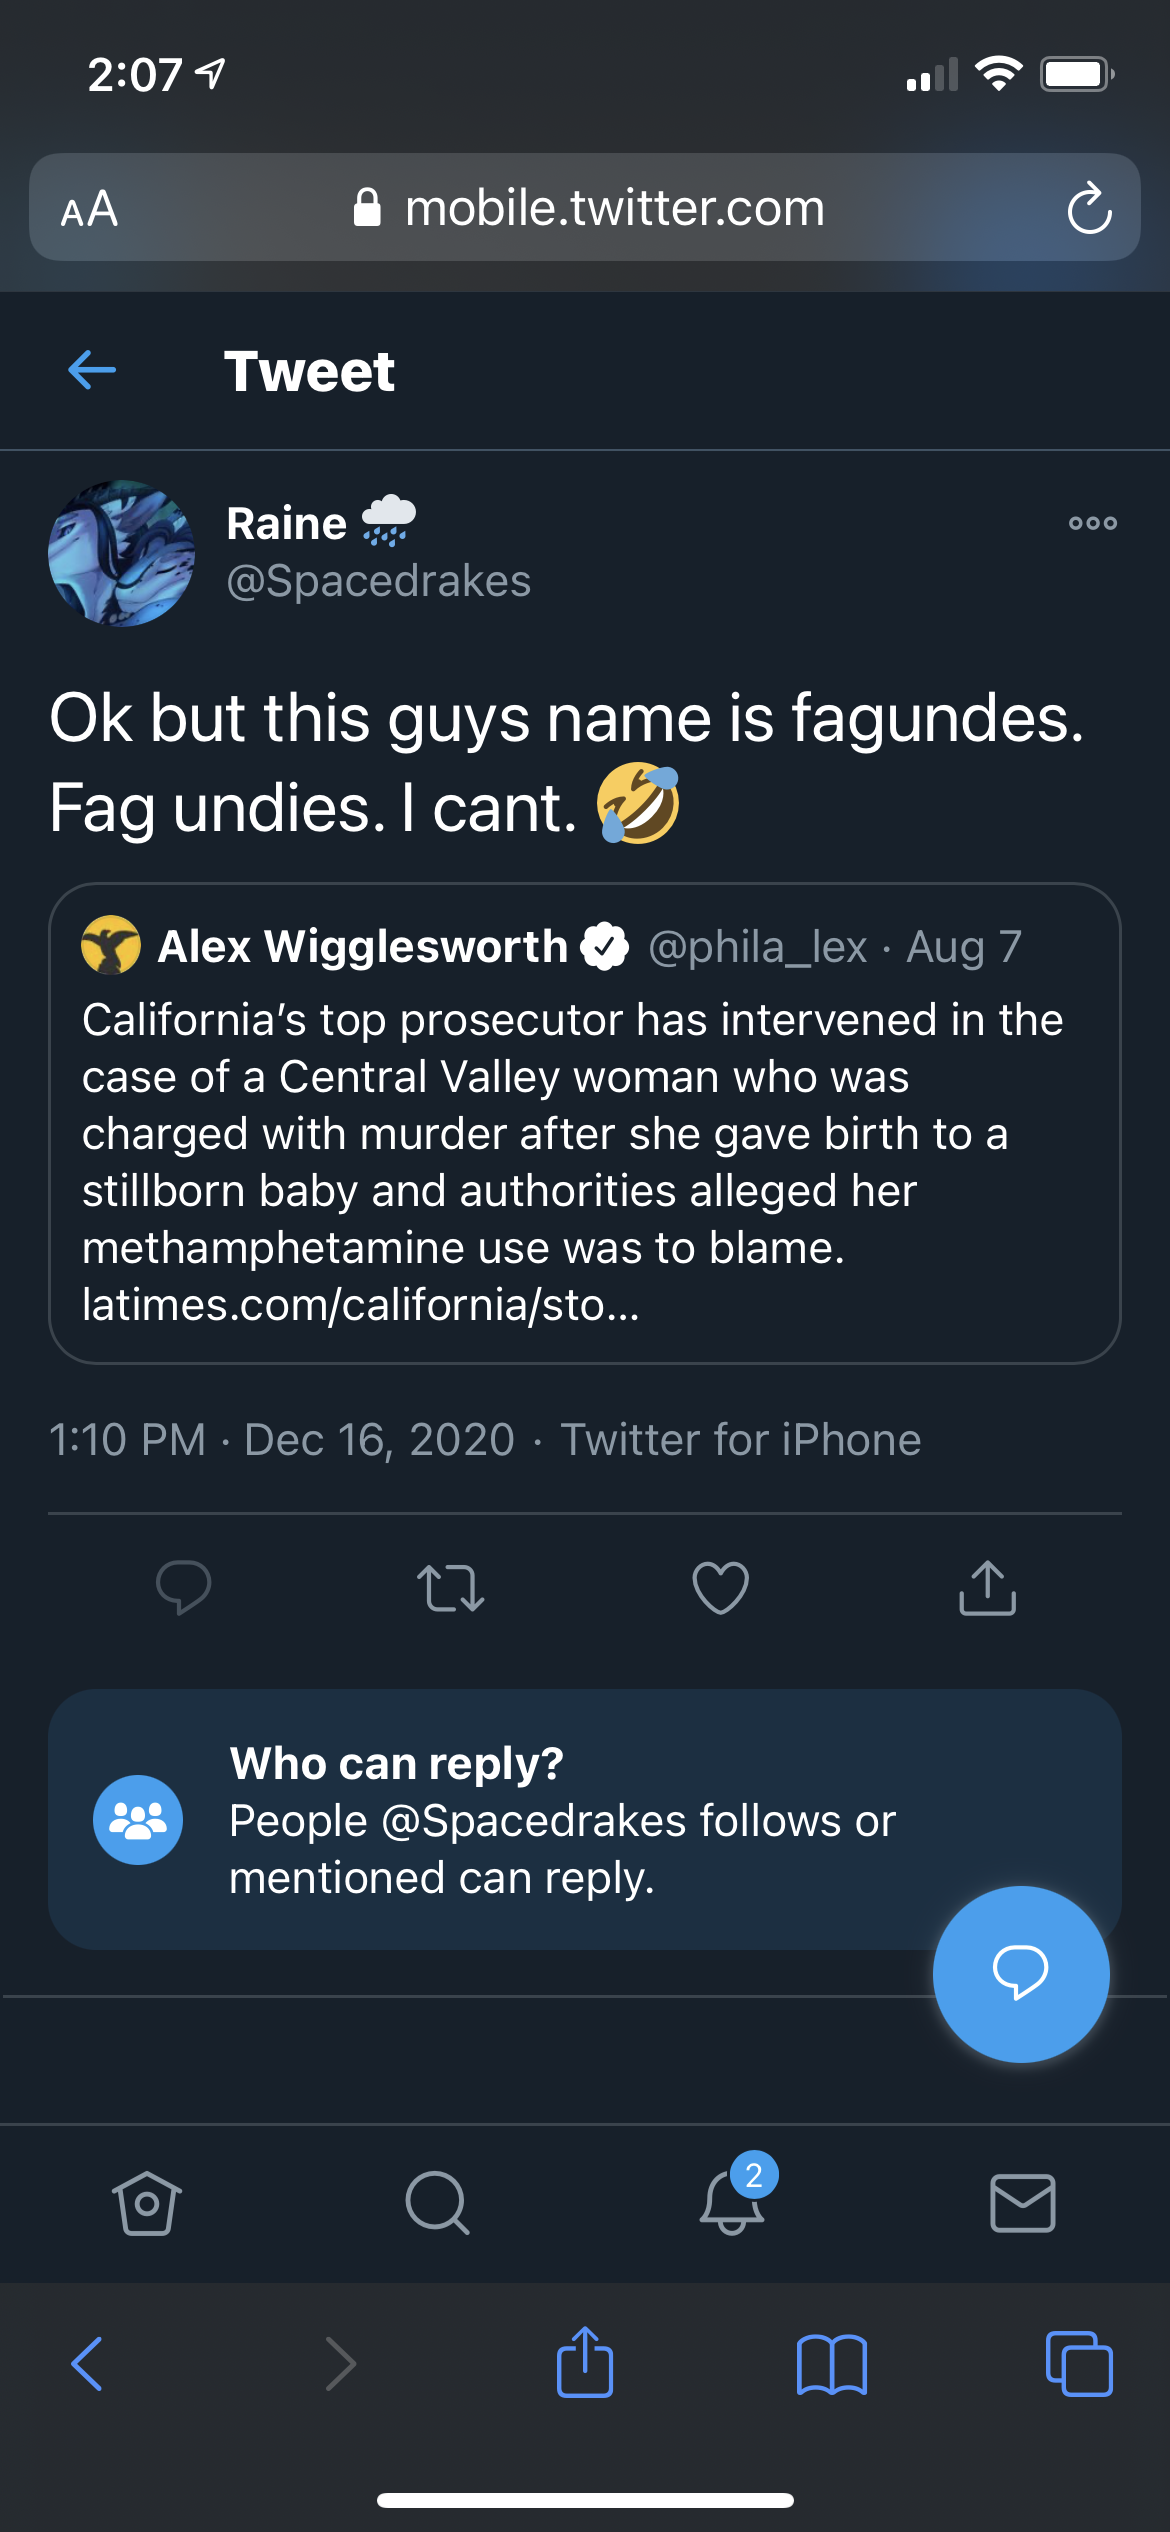This screenshot has width=1170, height=2532.
Task: Tap Safari share sheet icon
Action: click(585, 2362)
